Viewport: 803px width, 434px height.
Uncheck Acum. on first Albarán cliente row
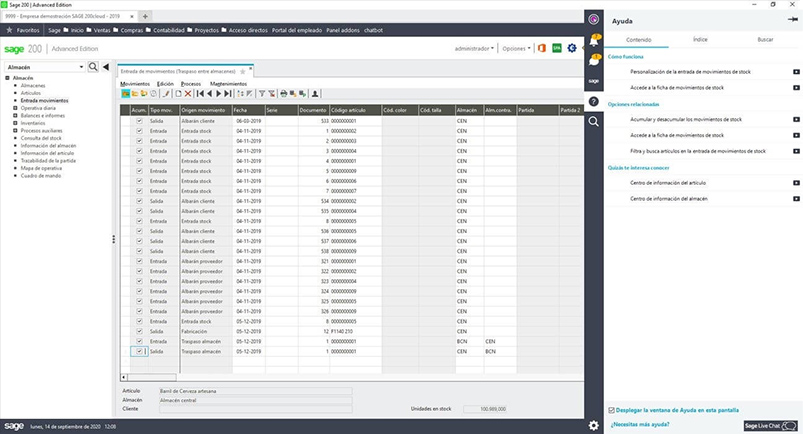139,121
